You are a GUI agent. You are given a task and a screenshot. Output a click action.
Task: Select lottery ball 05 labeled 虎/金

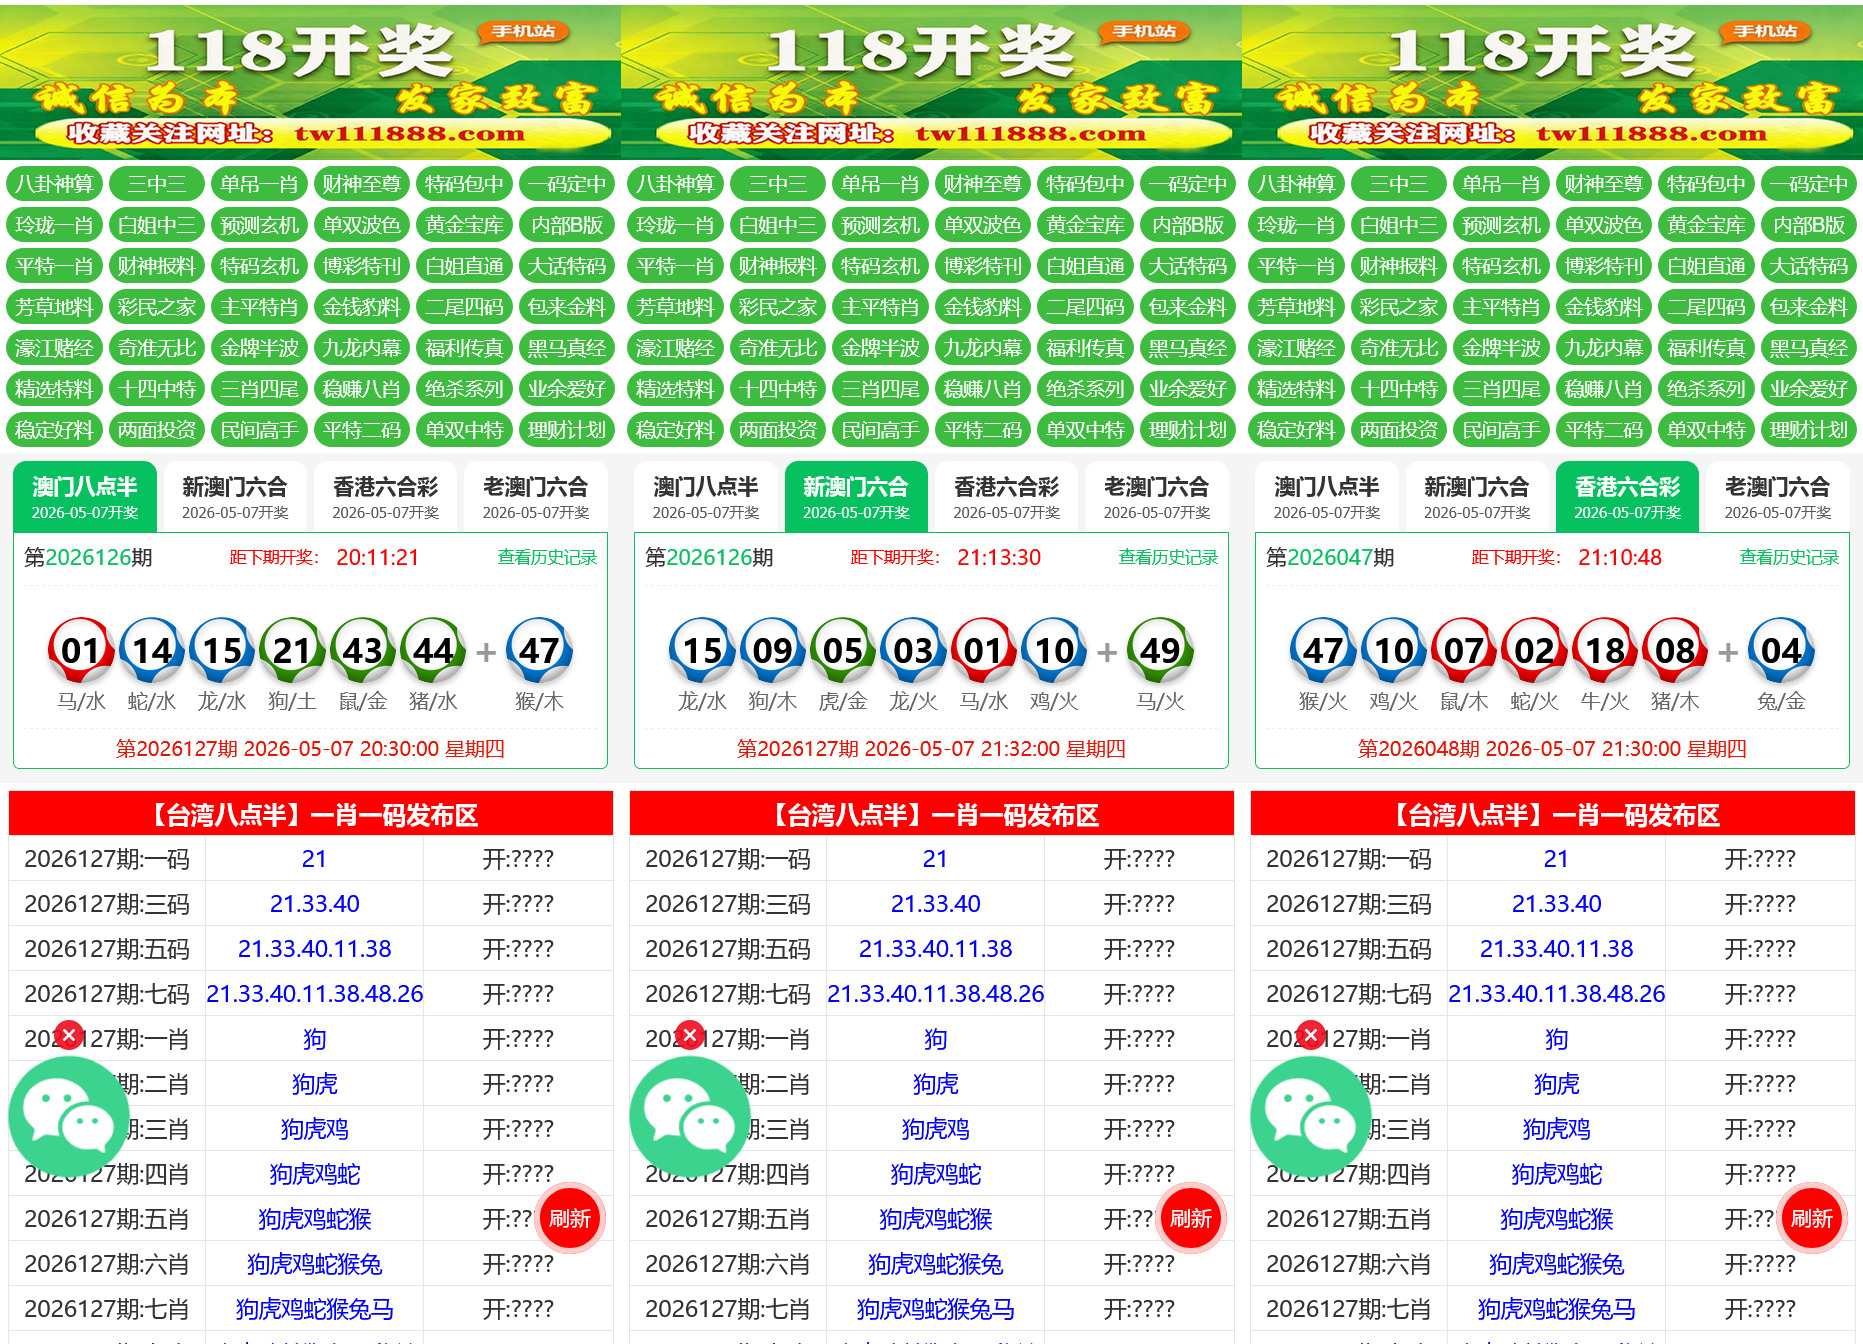point(843,650)
